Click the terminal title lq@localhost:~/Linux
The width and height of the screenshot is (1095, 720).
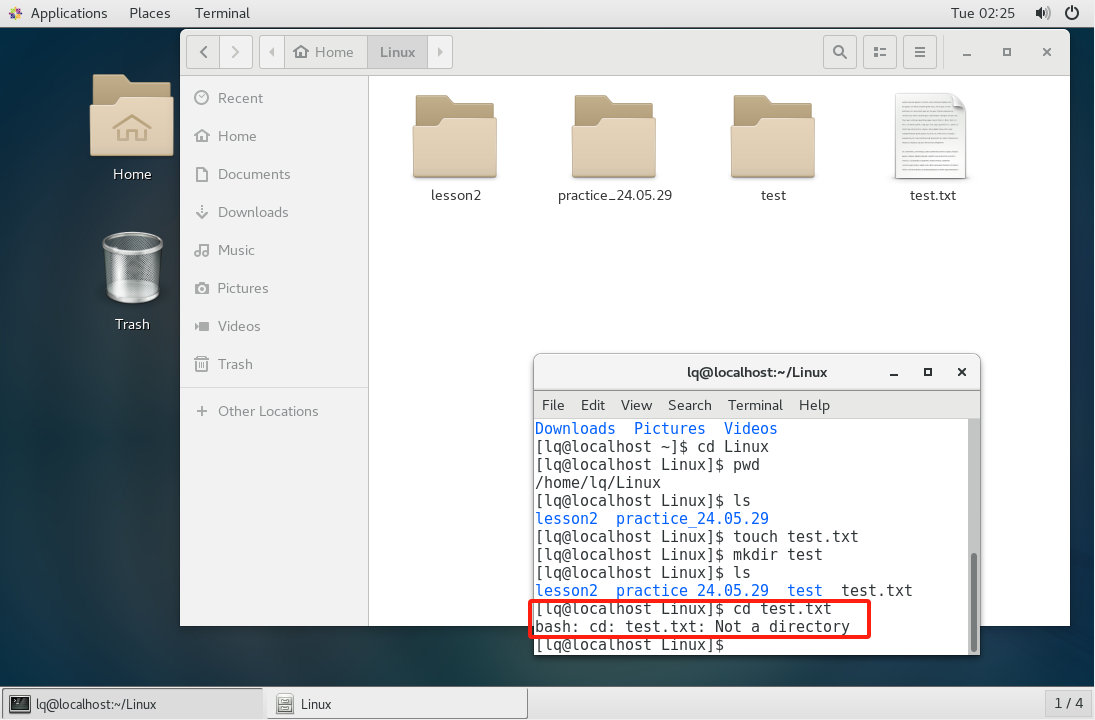[x=757, y=373]
